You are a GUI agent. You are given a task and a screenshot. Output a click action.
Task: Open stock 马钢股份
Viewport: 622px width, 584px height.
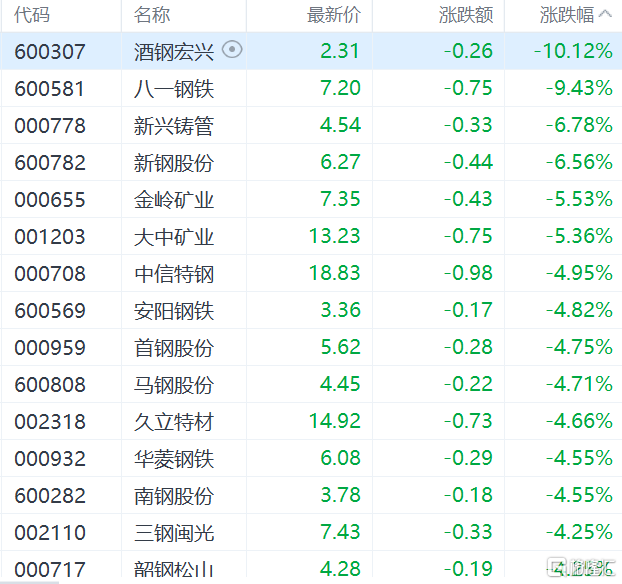[x=174, y=385]
